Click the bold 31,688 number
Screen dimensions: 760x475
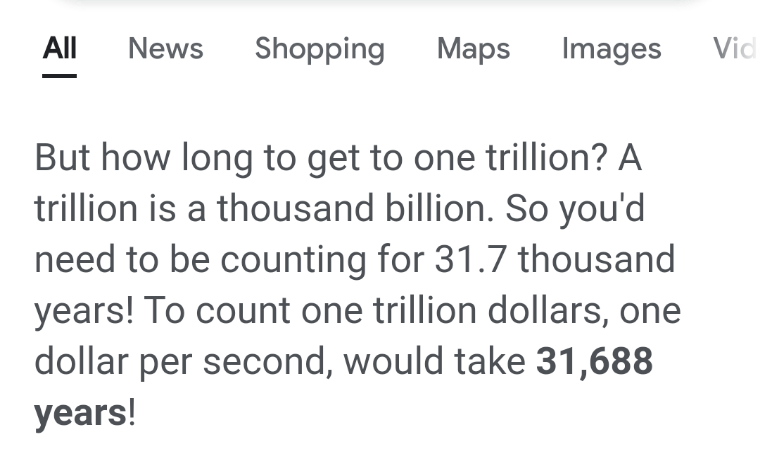click(594, 361)
